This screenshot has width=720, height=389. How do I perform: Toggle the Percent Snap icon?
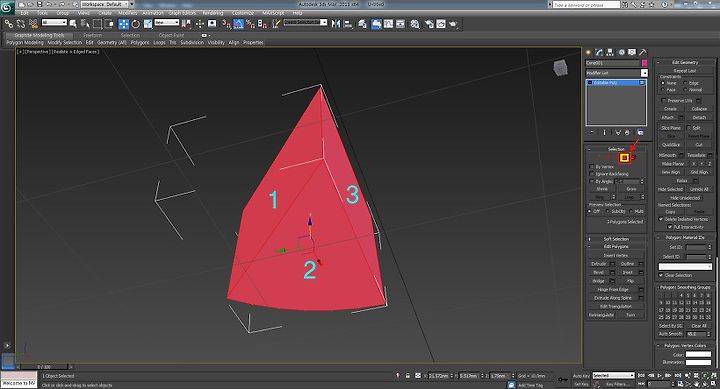click(250, 24)
